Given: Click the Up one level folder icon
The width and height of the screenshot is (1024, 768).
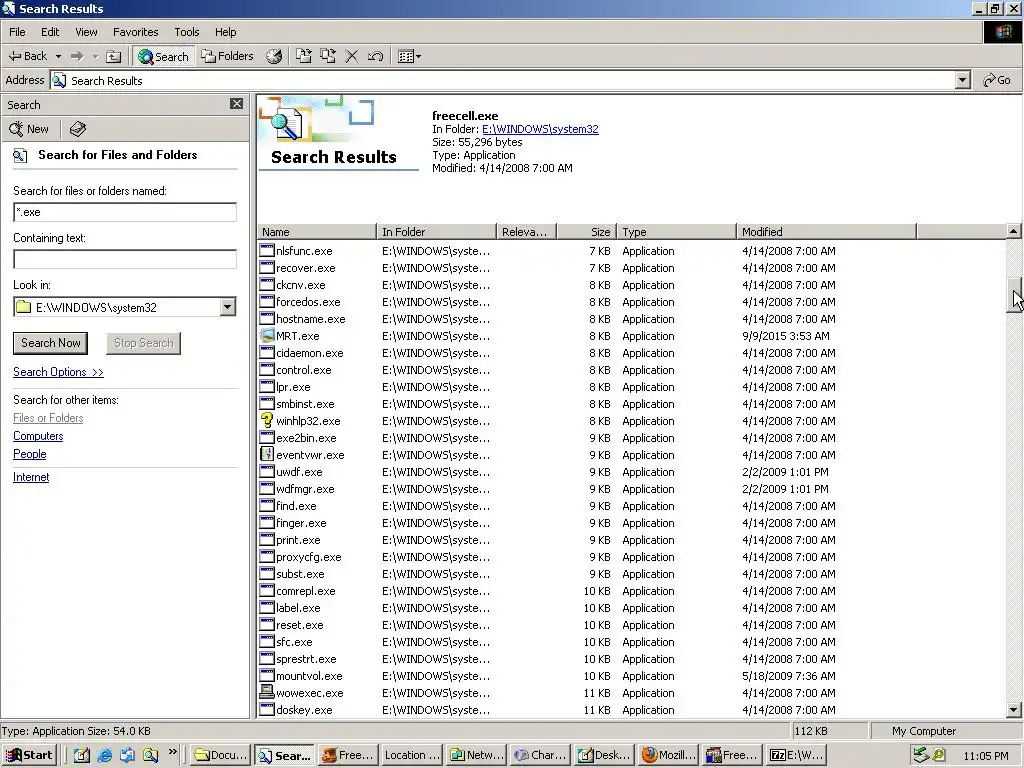Looking at the screenshot, I should pyautogui.click(x=114, y=56).
